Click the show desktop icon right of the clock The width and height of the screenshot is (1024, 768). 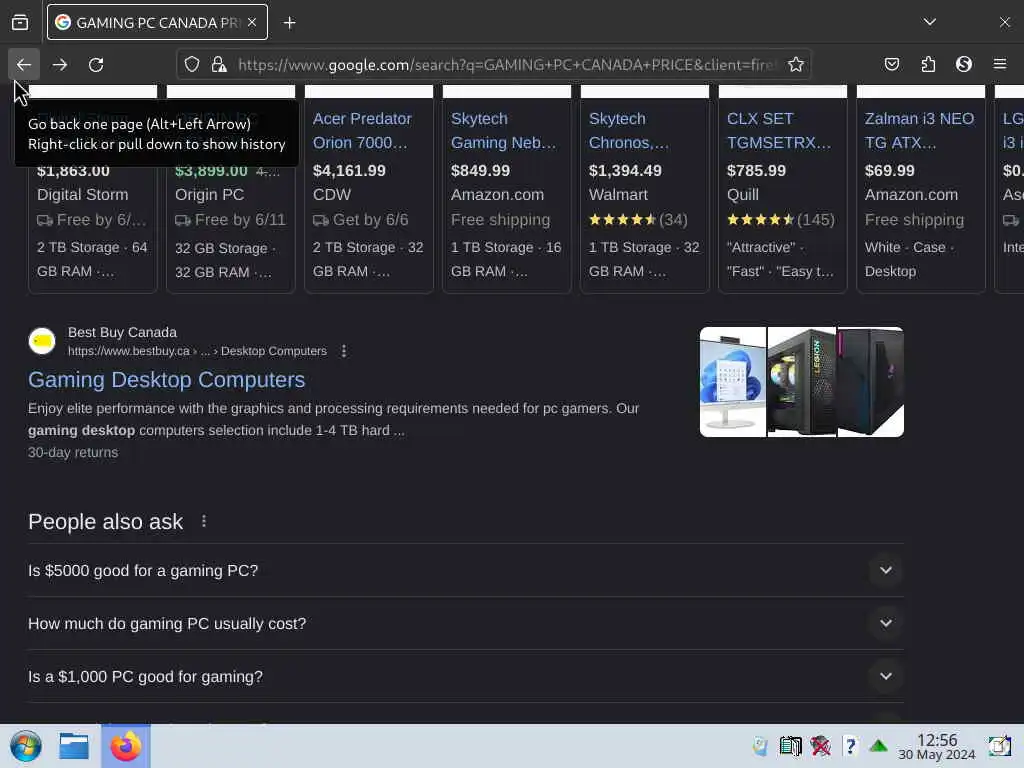coord(999,746)
